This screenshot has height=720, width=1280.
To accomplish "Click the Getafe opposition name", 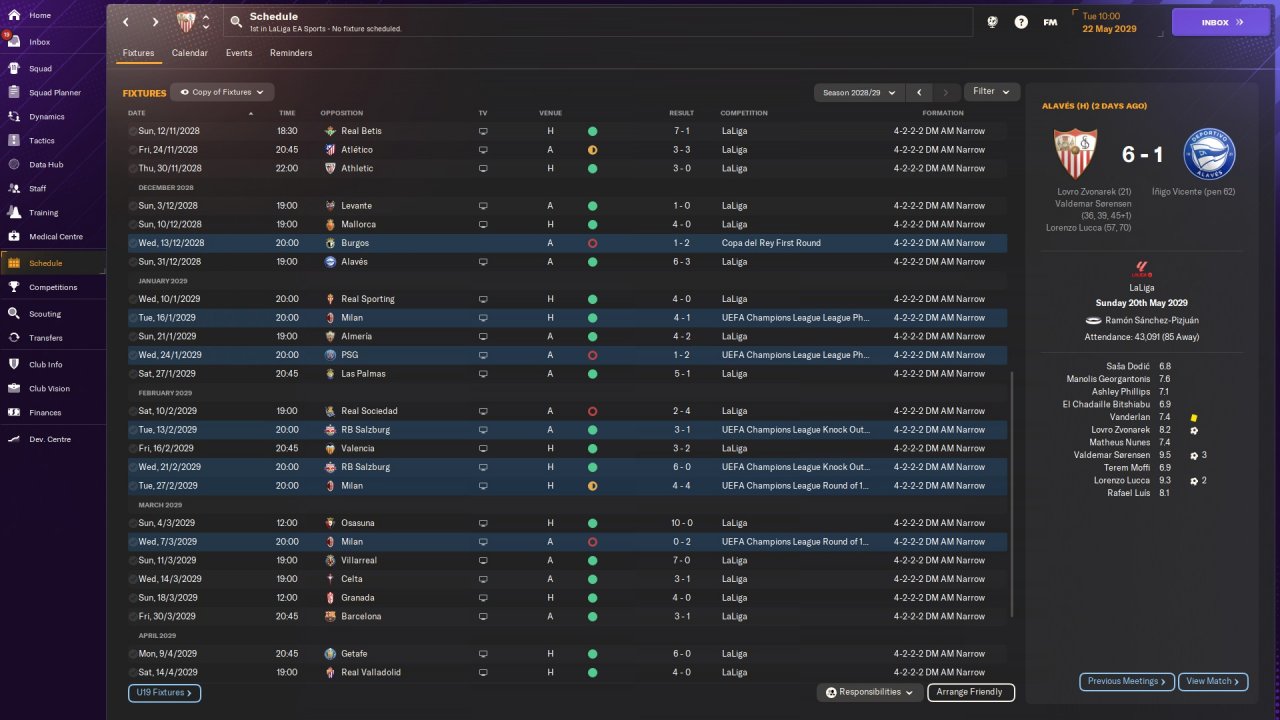I will [x=354, y=654].
